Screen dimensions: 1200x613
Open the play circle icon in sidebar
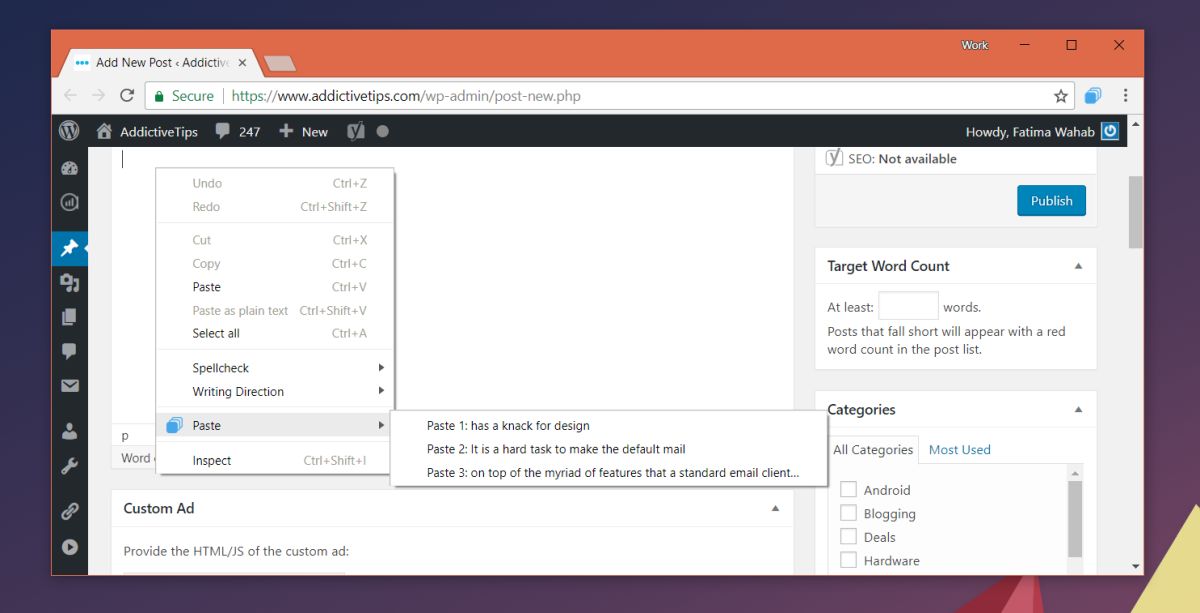69,547
